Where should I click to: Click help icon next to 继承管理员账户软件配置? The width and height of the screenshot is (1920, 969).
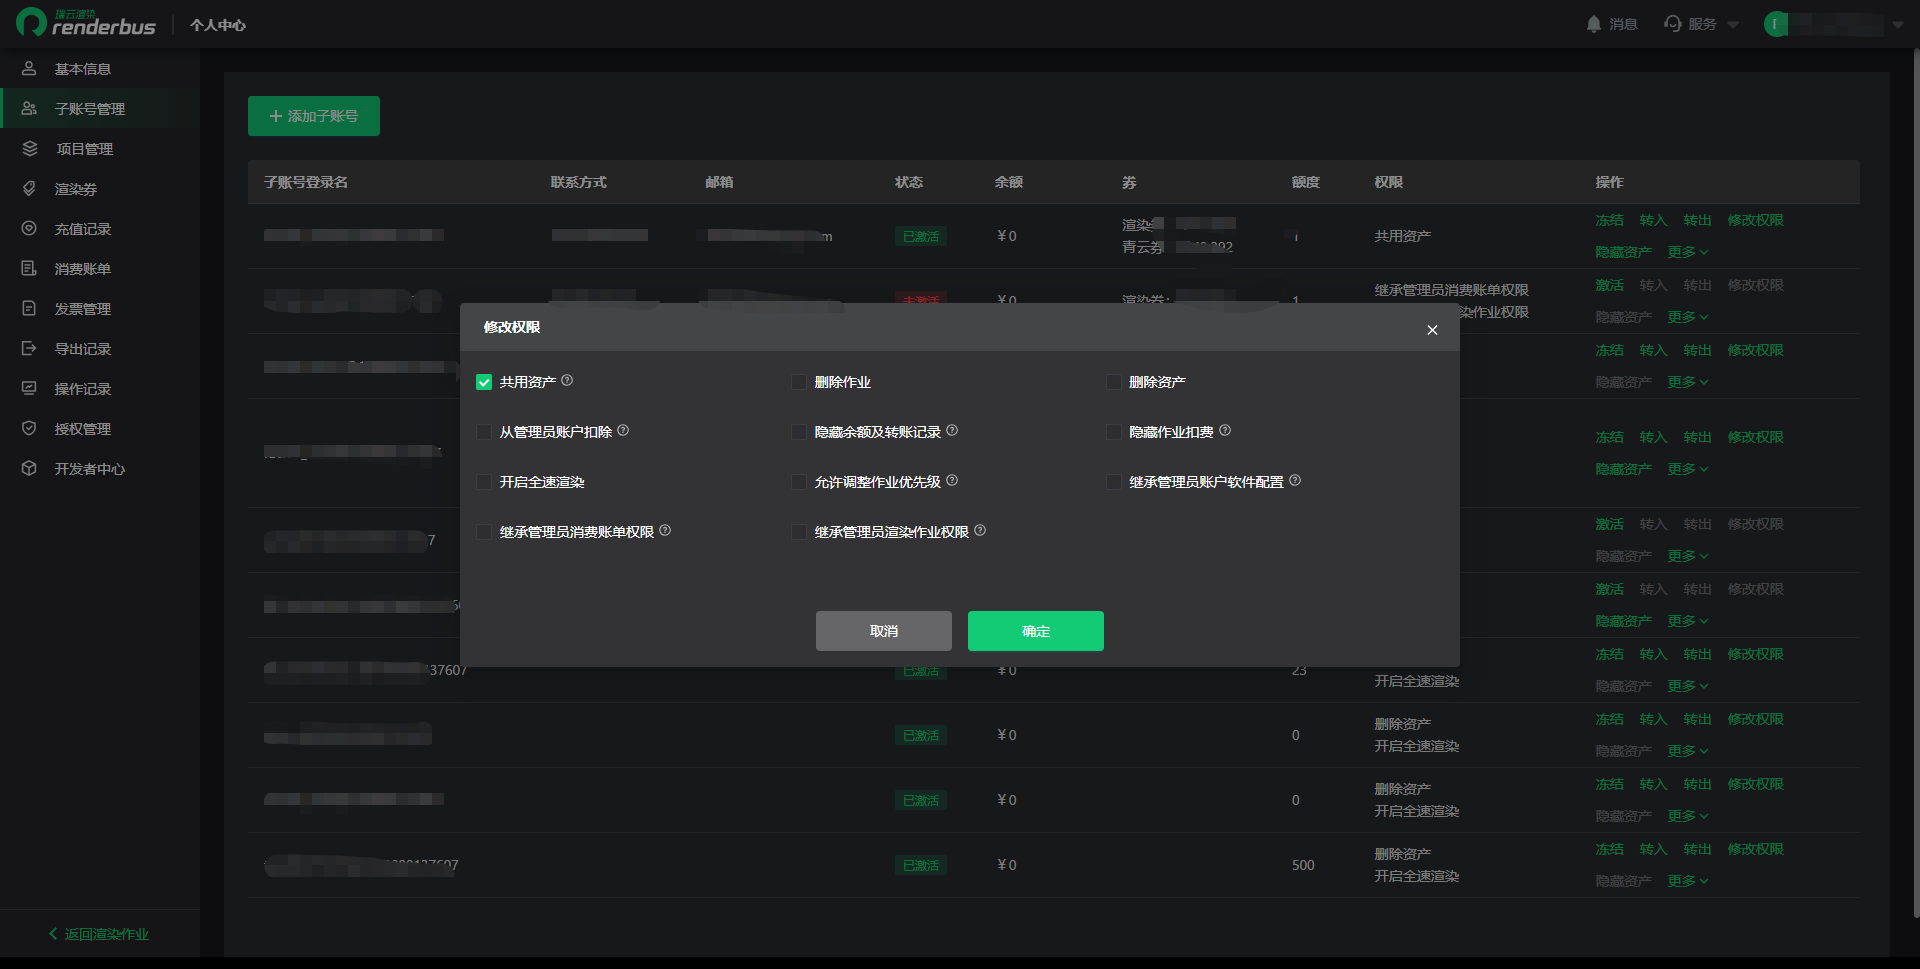tap(1295, 480)
